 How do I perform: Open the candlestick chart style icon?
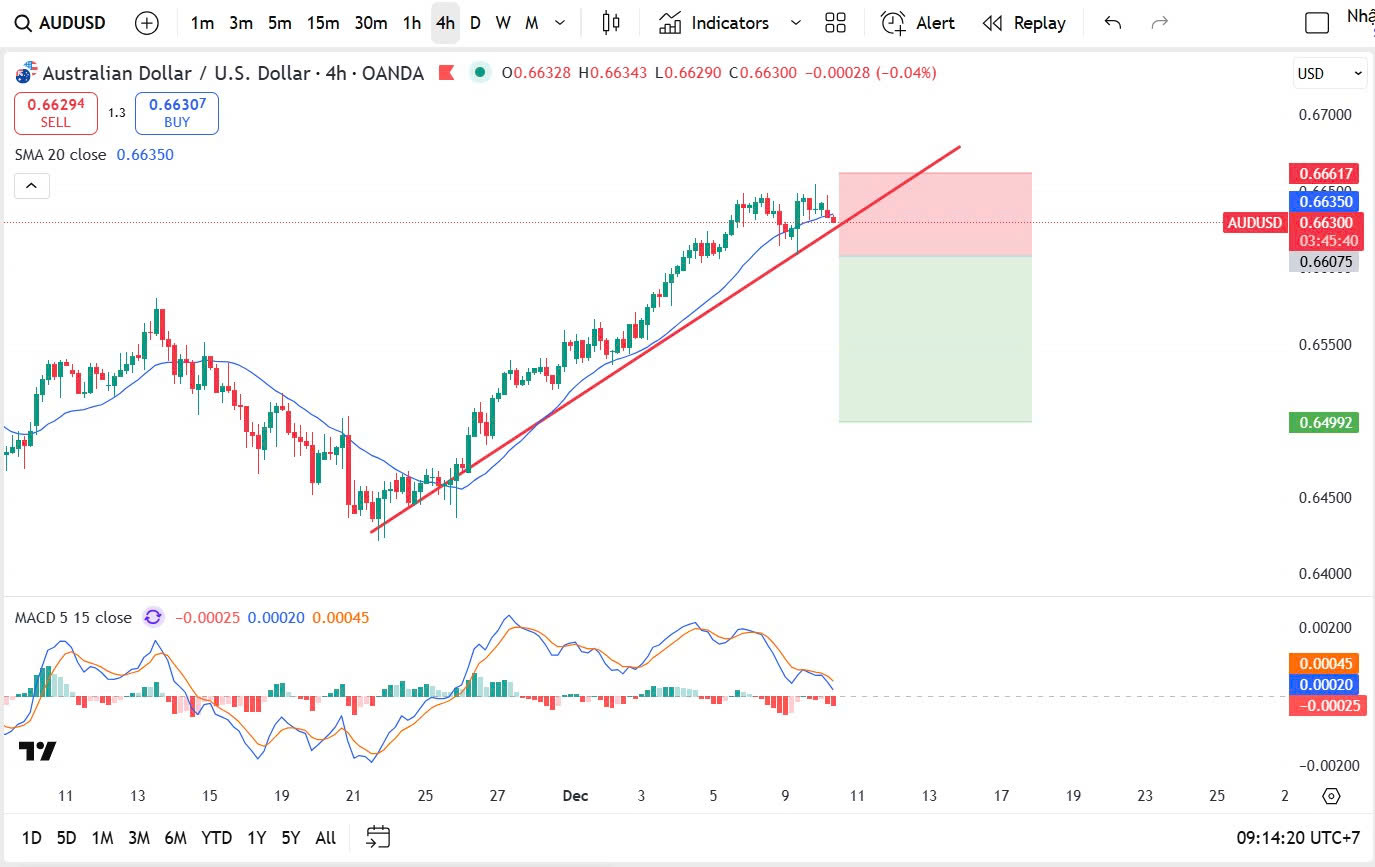click(611, 23)
